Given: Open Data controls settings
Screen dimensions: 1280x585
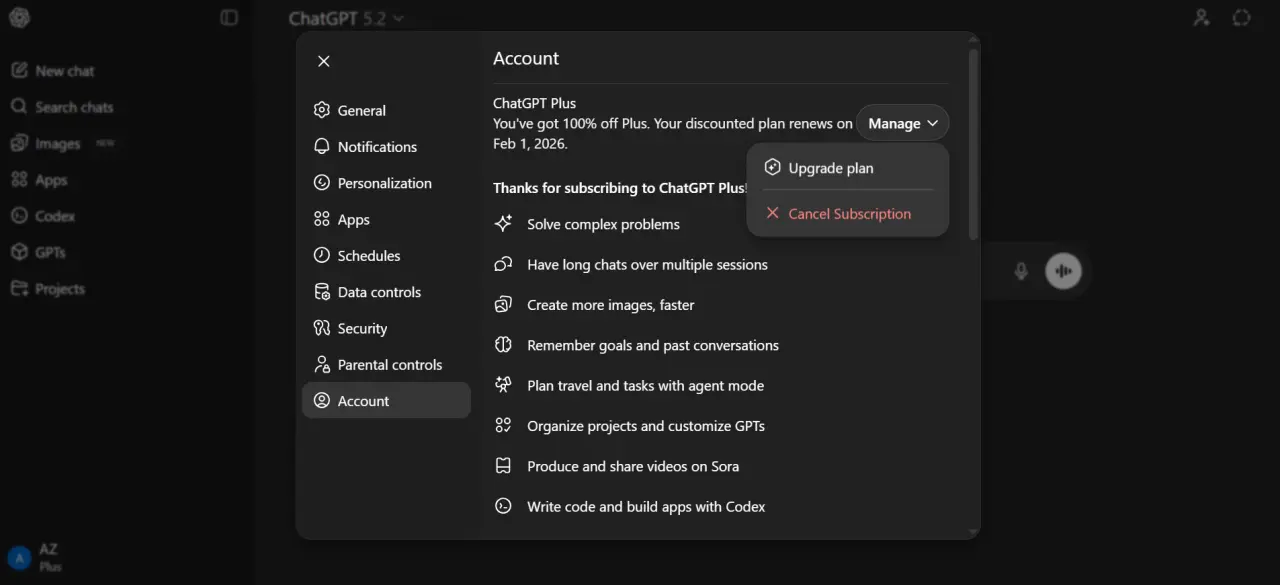Looking at the screenshot, I should (x=386, y=292).
